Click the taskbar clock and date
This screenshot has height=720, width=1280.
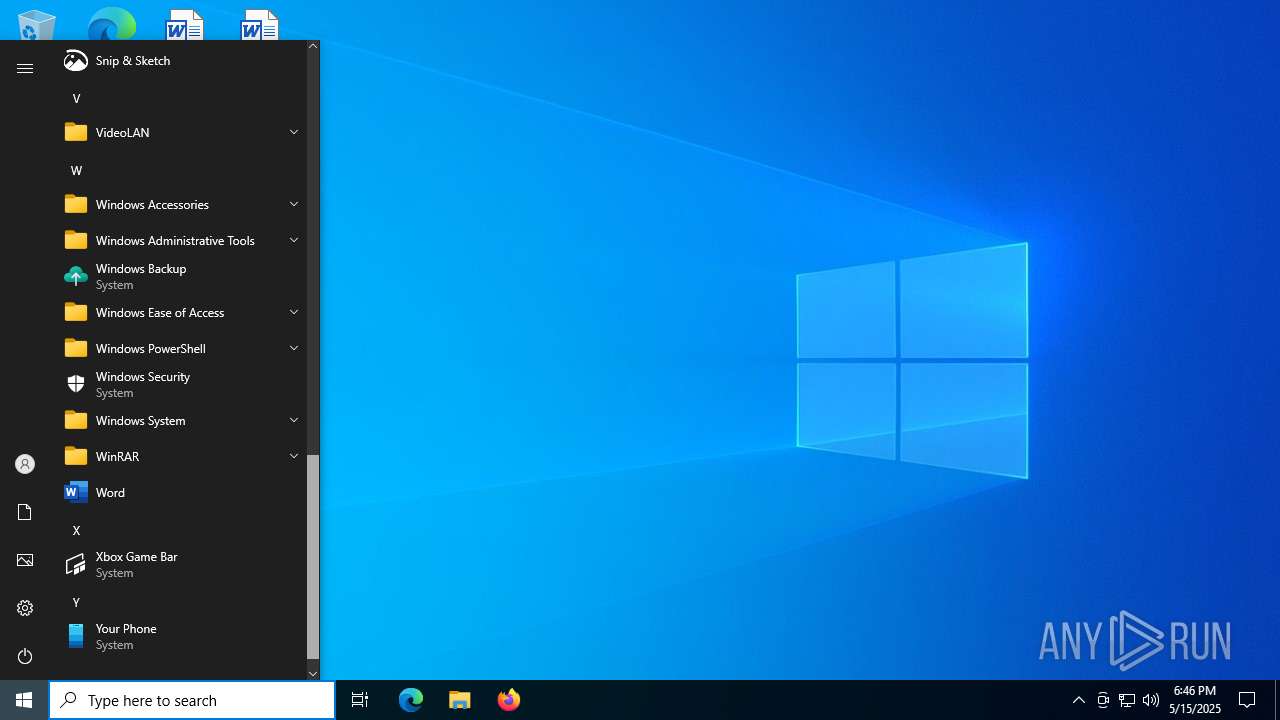point(1195,700)
